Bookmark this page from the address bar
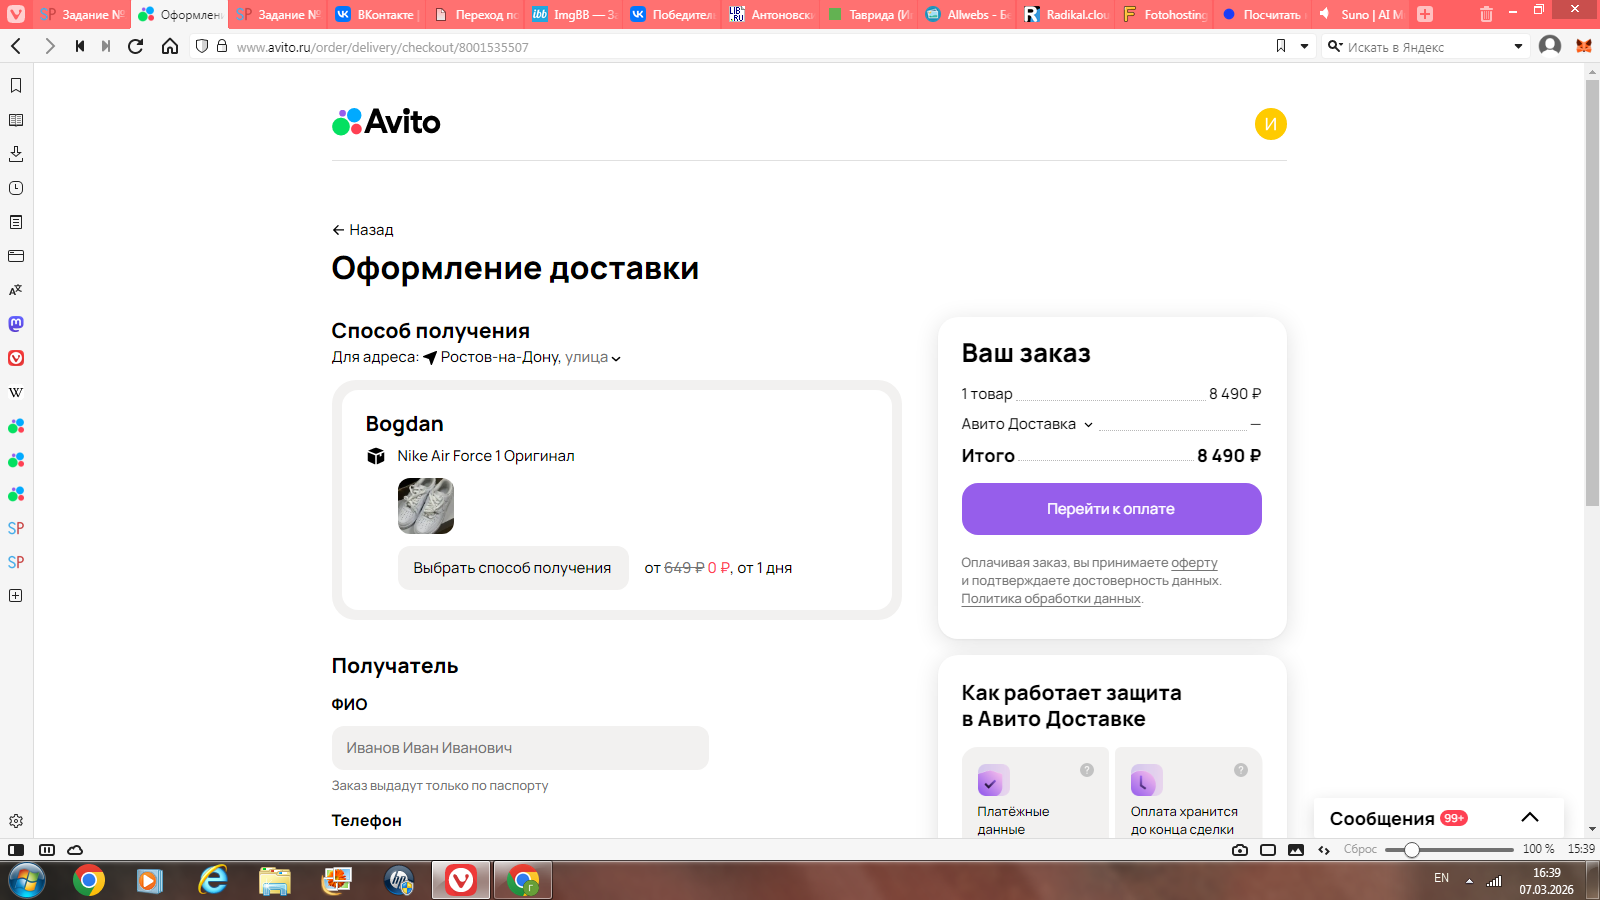This screenshot has width=1600, height=900. click(x=1281, y=46)
